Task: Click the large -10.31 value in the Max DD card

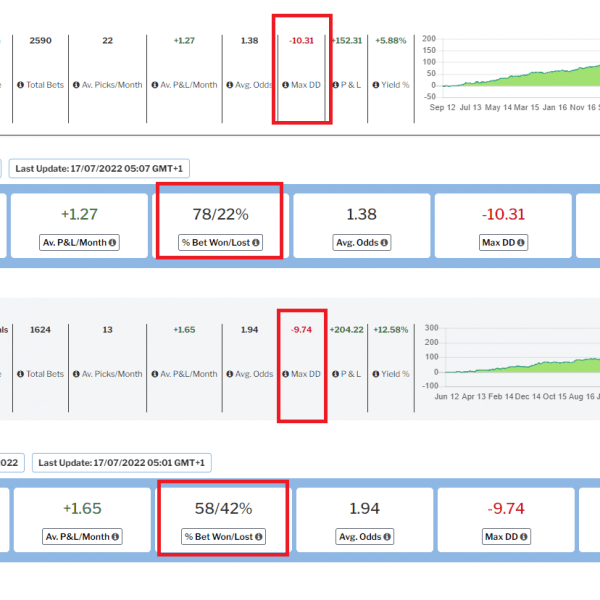Action: point(504,214)
